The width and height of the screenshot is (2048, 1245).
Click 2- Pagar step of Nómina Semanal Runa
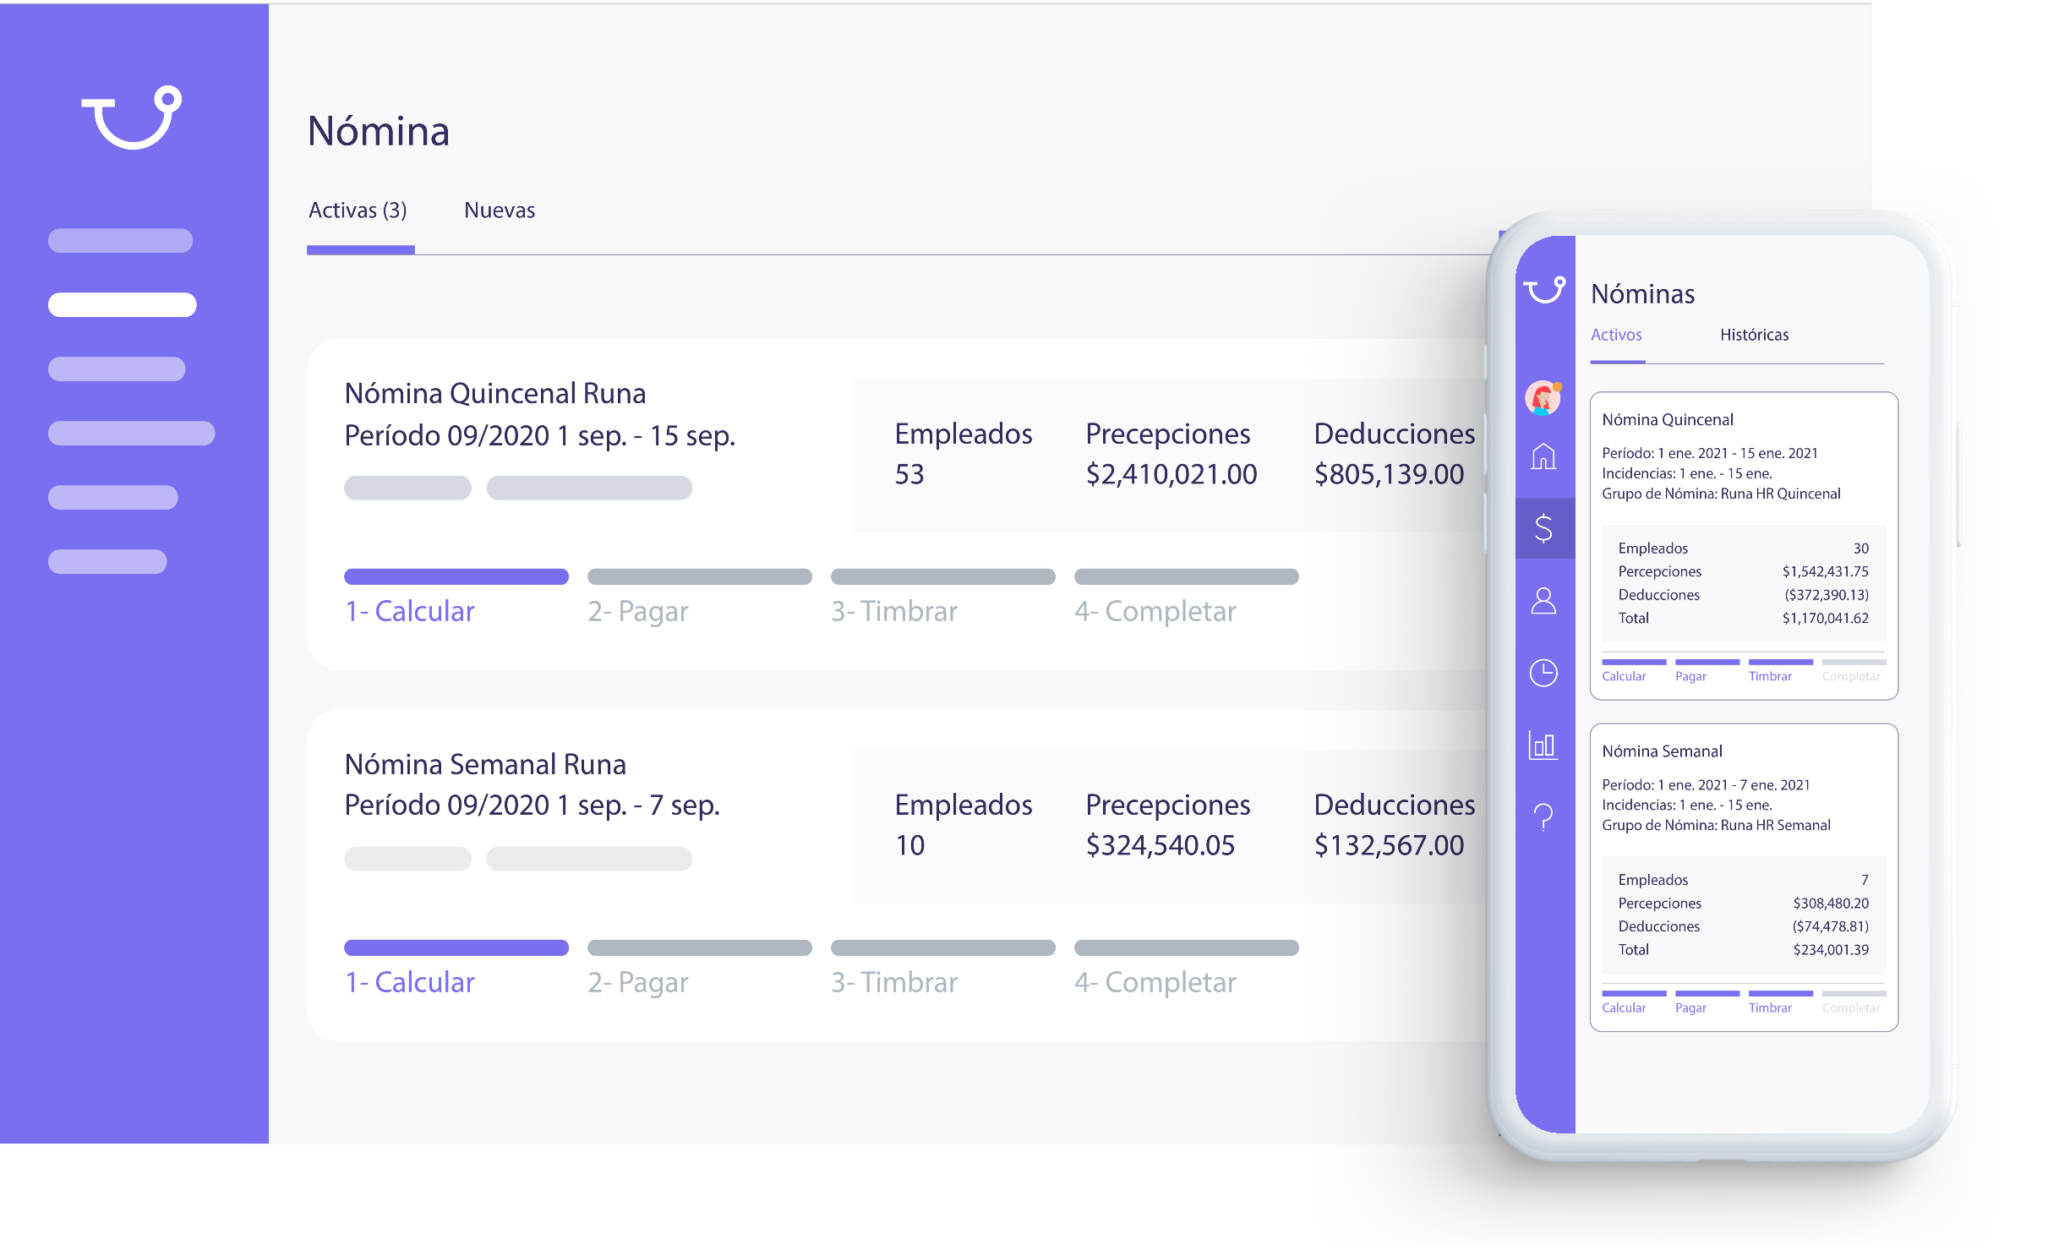pyautogui.click(x=638, y=982)
